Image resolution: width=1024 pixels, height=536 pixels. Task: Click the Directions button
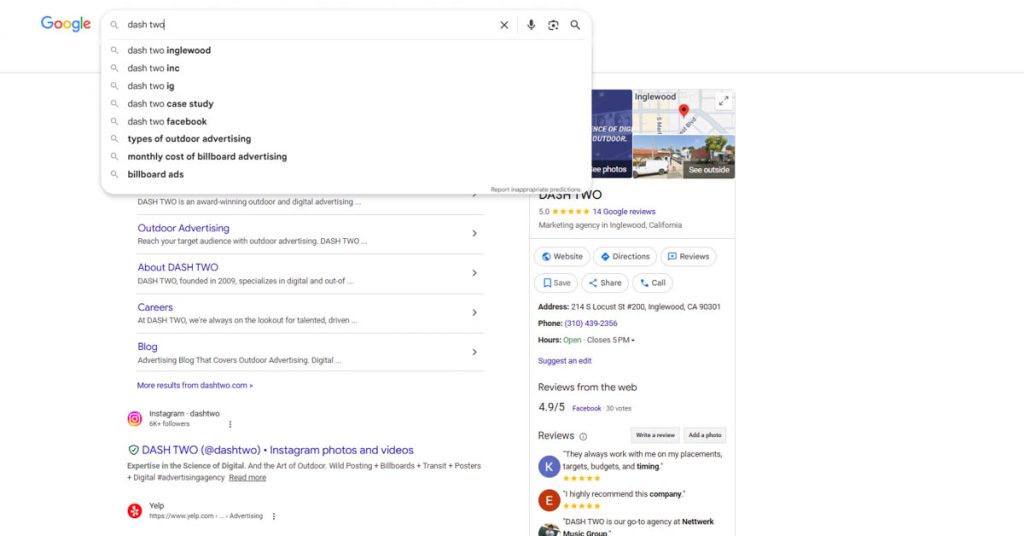(625, 257)
